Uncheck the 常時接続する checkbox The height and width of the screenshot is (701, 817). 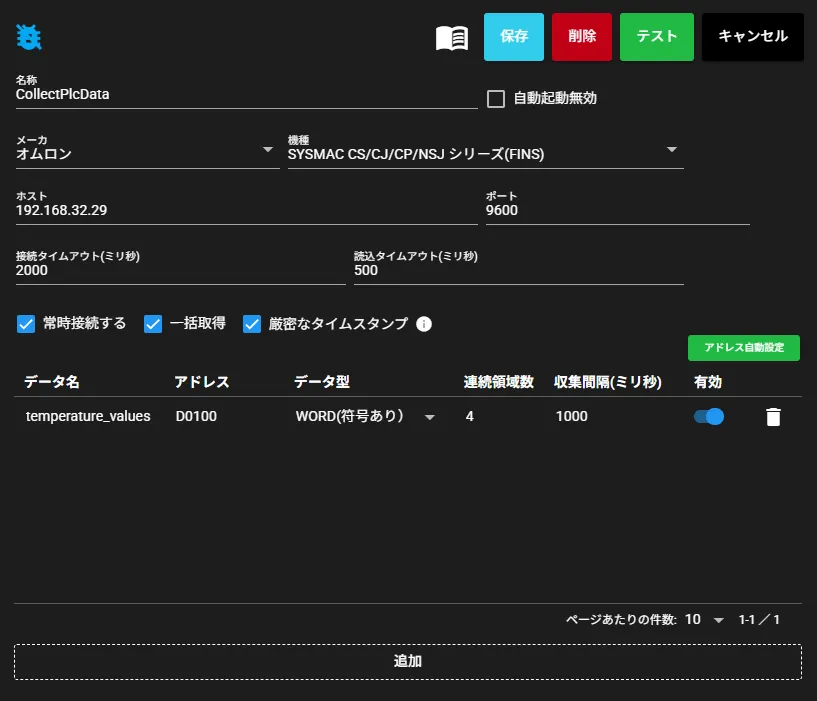[26, 324]
